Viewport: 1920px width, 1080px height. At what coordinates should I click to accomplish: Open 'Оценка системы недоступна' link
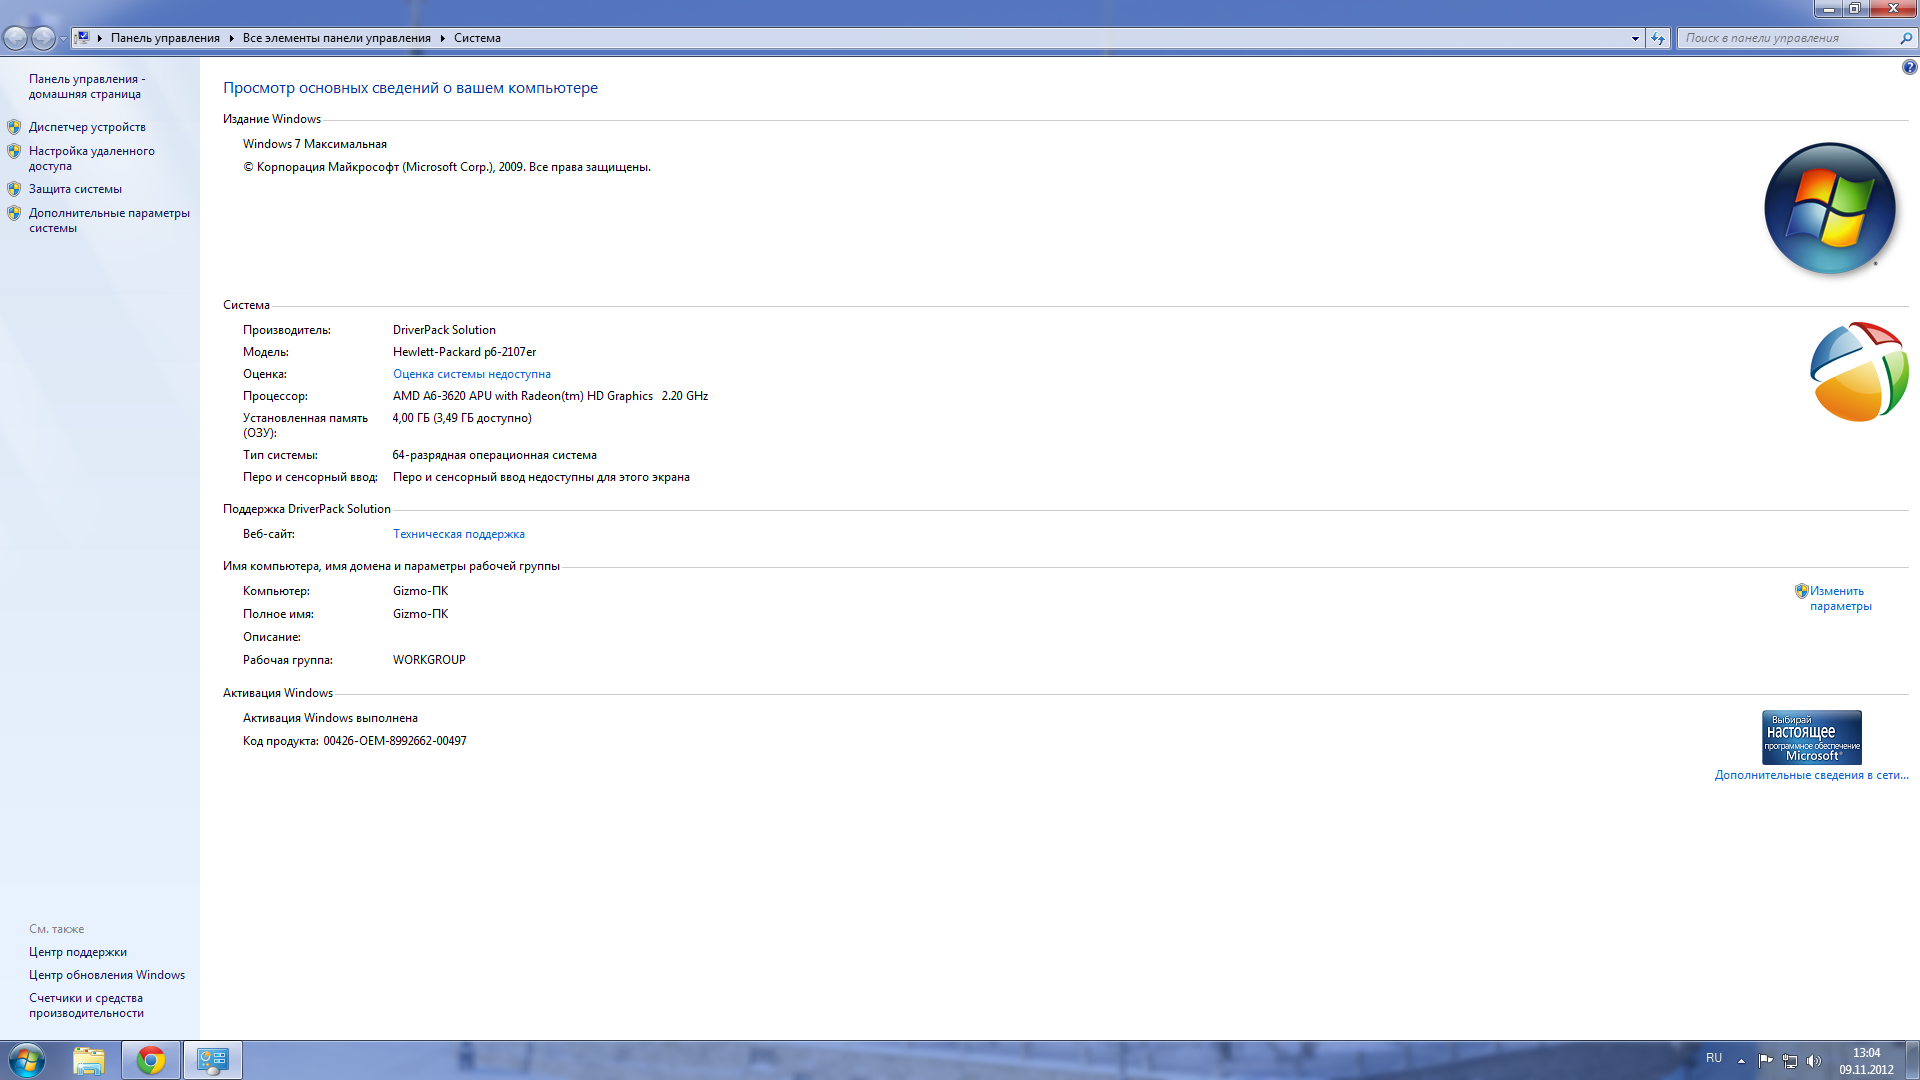471,374
